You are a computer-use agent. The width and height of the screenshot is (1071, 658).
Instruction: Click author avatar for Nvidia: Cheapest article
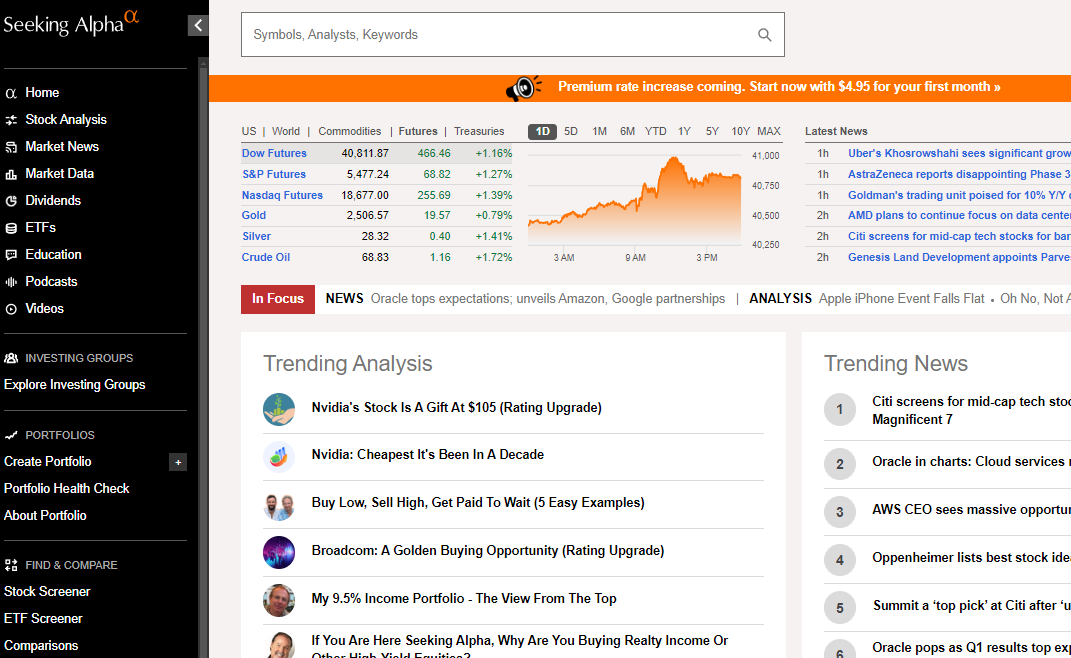click(279, 457)
